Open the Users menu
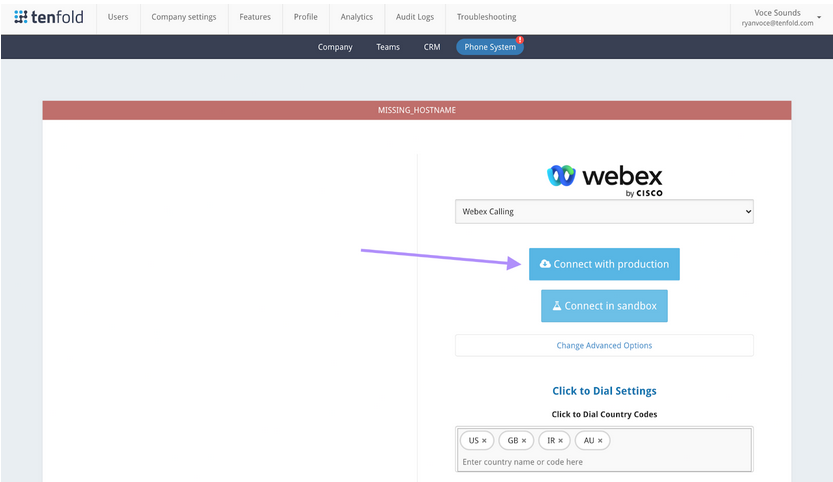The height and width of the screenshot is (482, 833). [x=118, y=17]
